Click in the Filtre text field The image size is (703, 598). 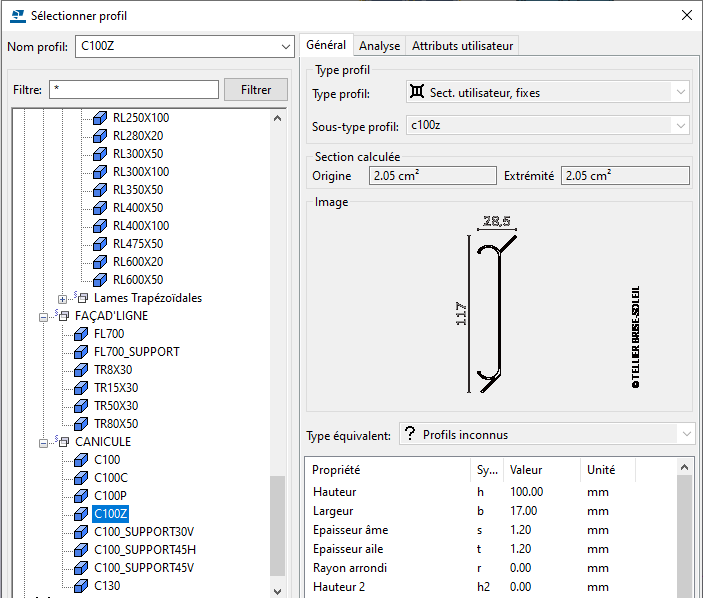[x=133, y=90]
